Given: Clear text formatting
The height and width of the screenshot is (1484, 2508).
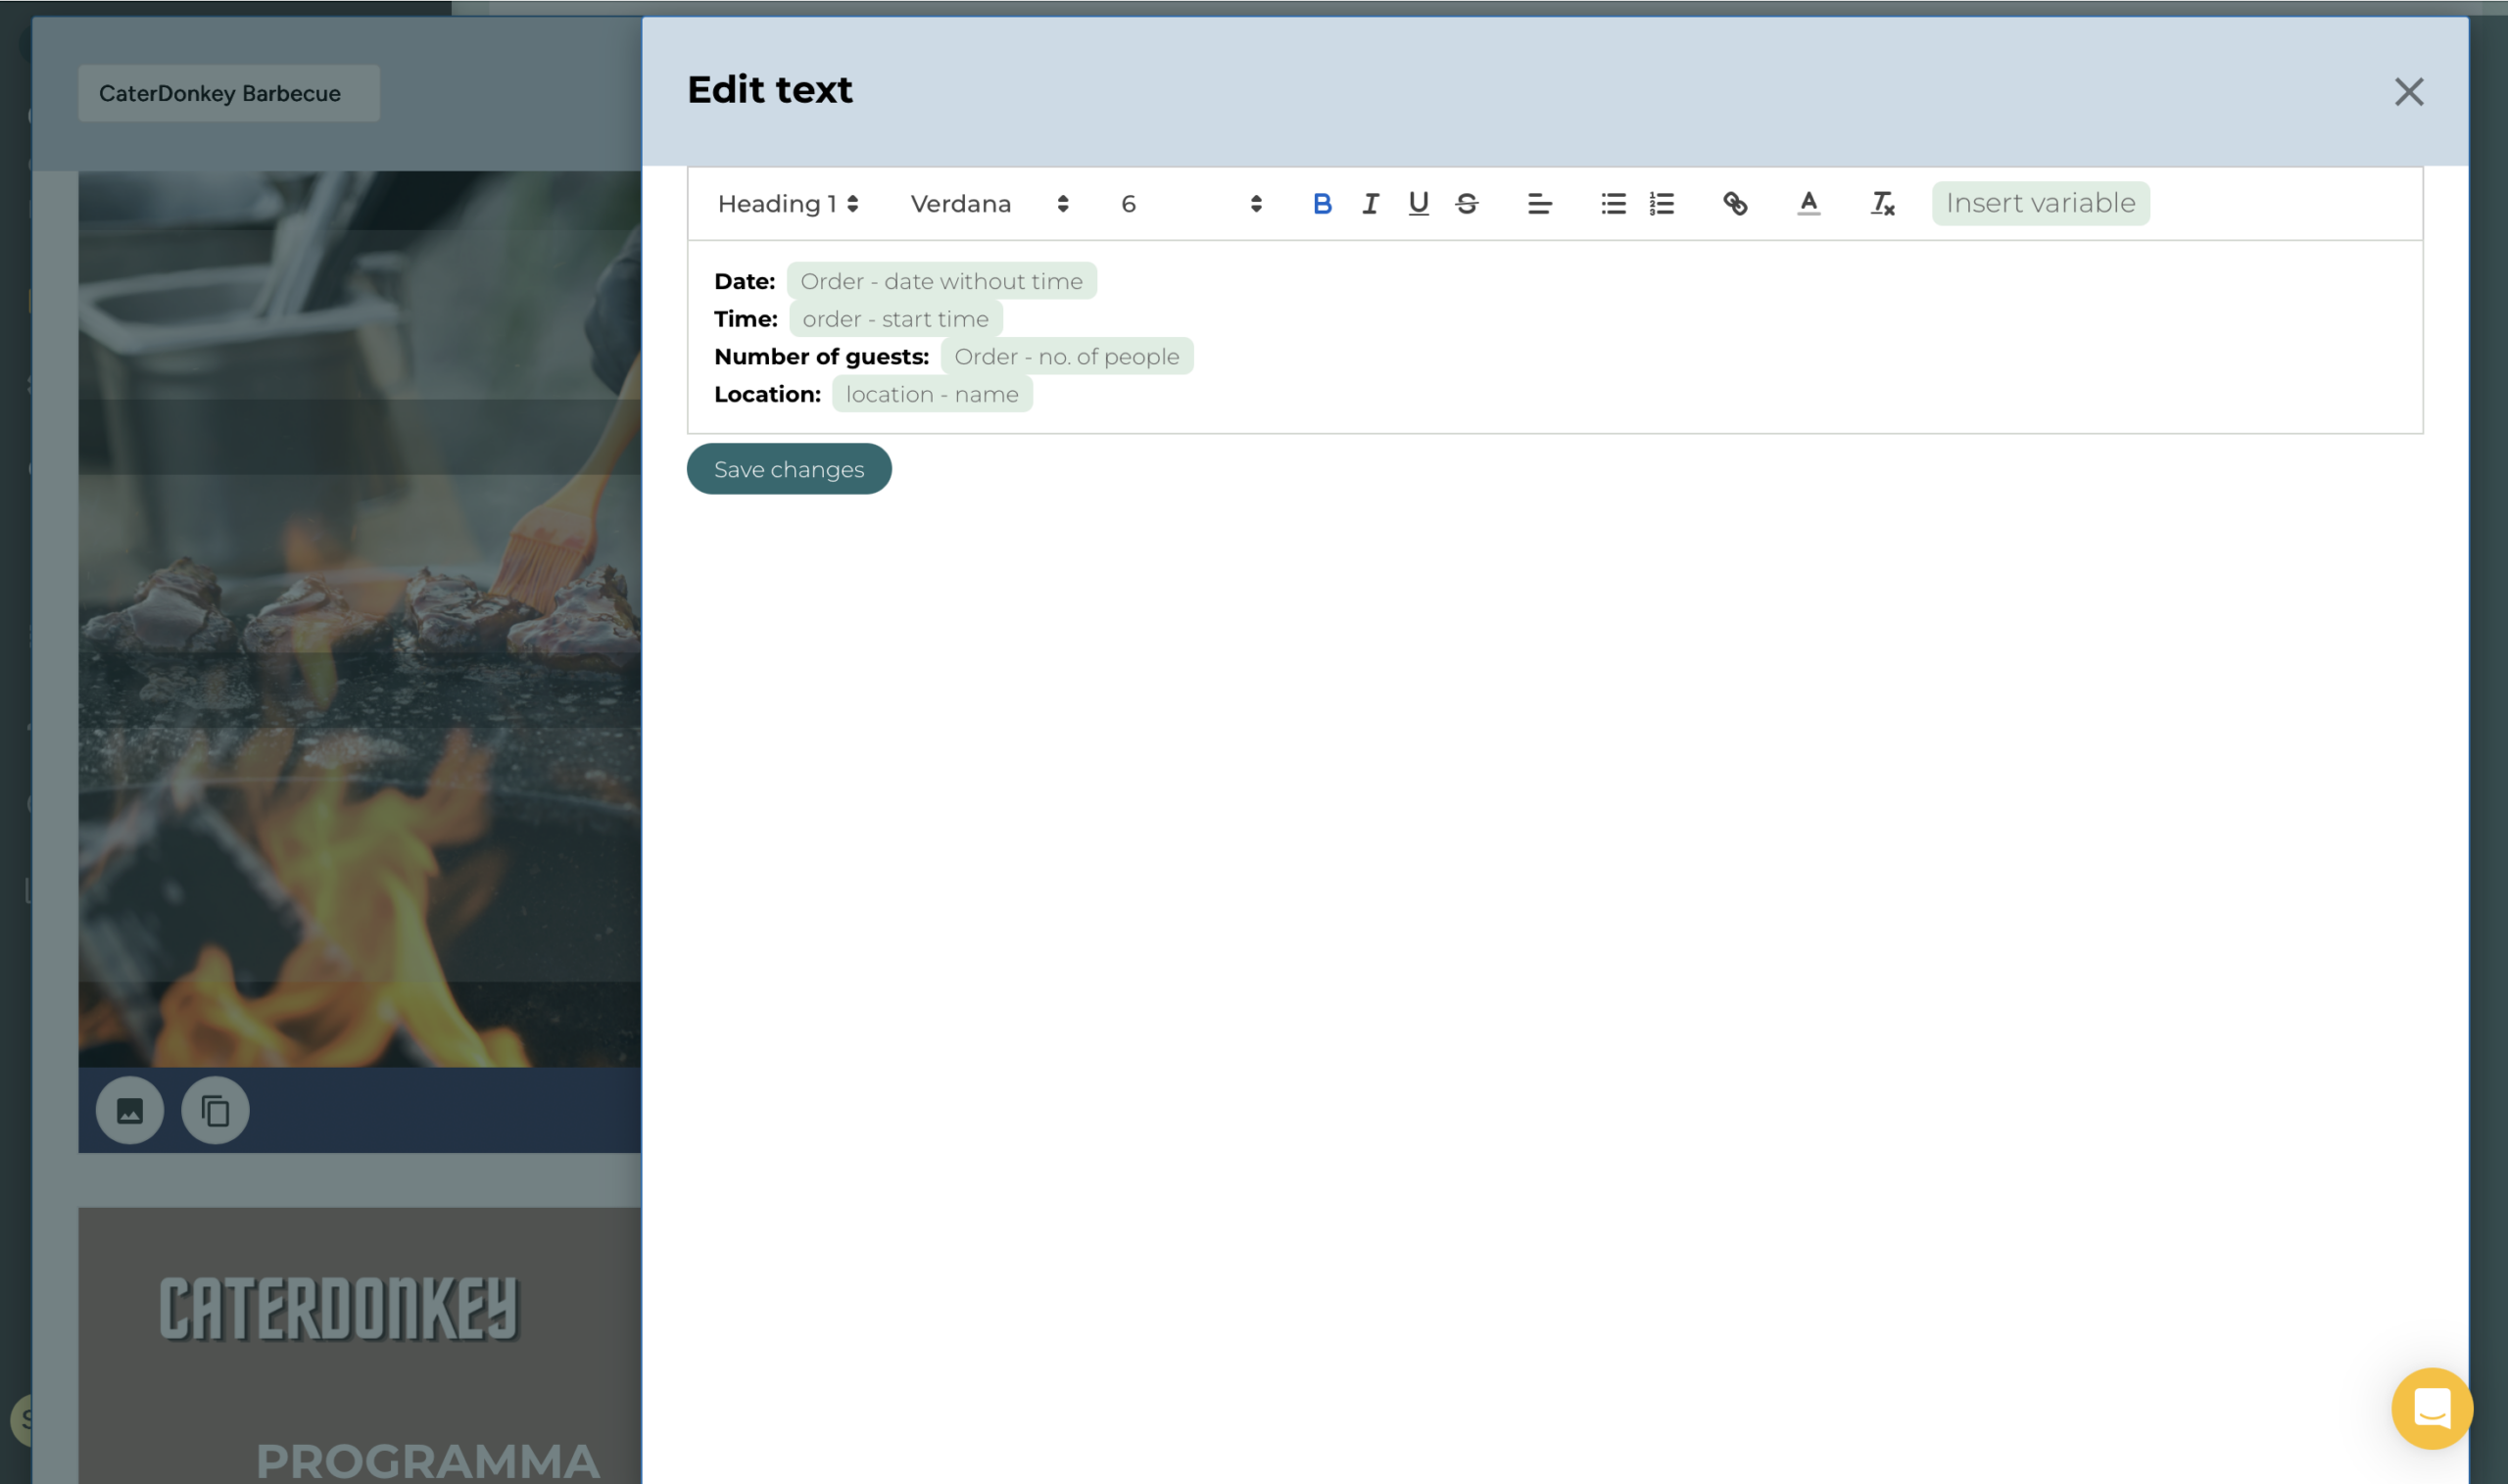Looking at the screenshot, I should tap(1882, 204).
